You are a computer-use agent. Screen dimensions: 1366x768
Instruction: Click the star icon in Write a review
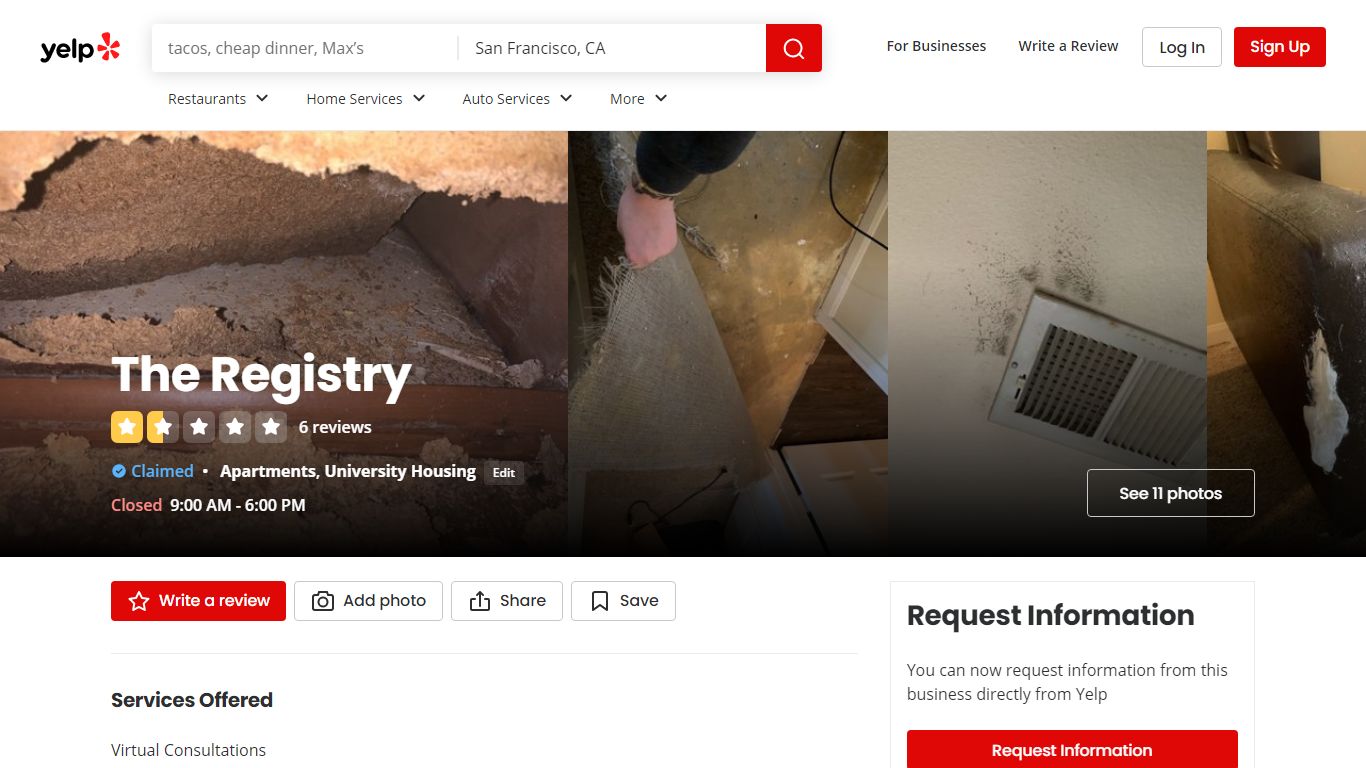[140, 601]
